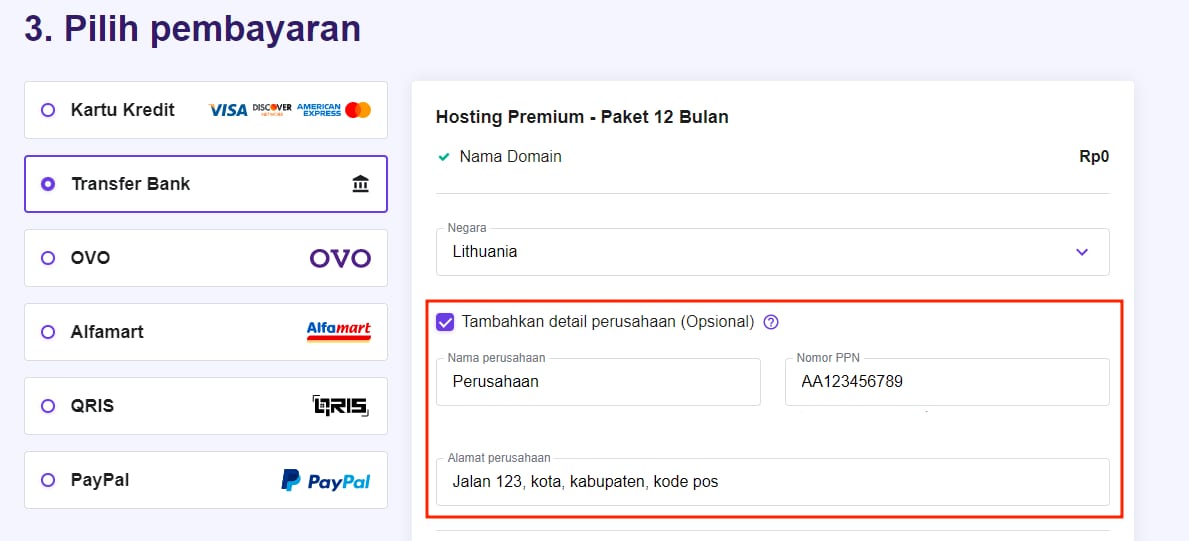Uncheck Tambahkan detail perusahaan checkbox
This screenshot has width=1189, height=541.
tap(445, 322)
